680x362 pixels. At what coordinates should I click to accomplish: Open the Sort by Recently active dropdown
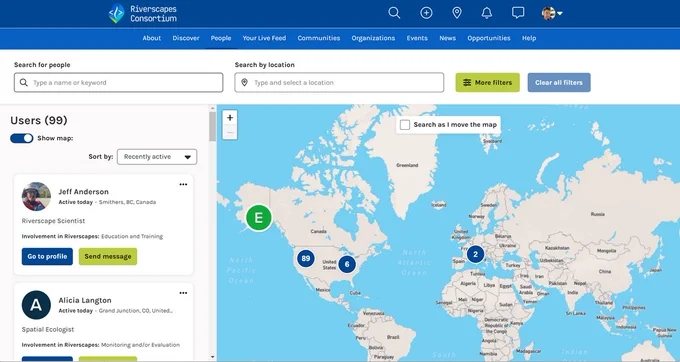(157, 157)
